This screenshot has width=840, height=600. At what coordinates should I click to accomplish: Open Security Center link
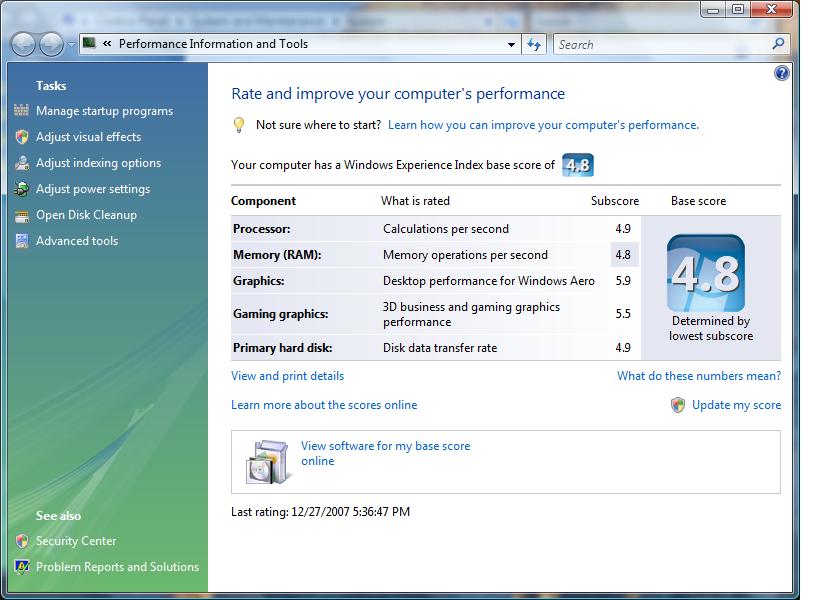(x=76, y=541)
